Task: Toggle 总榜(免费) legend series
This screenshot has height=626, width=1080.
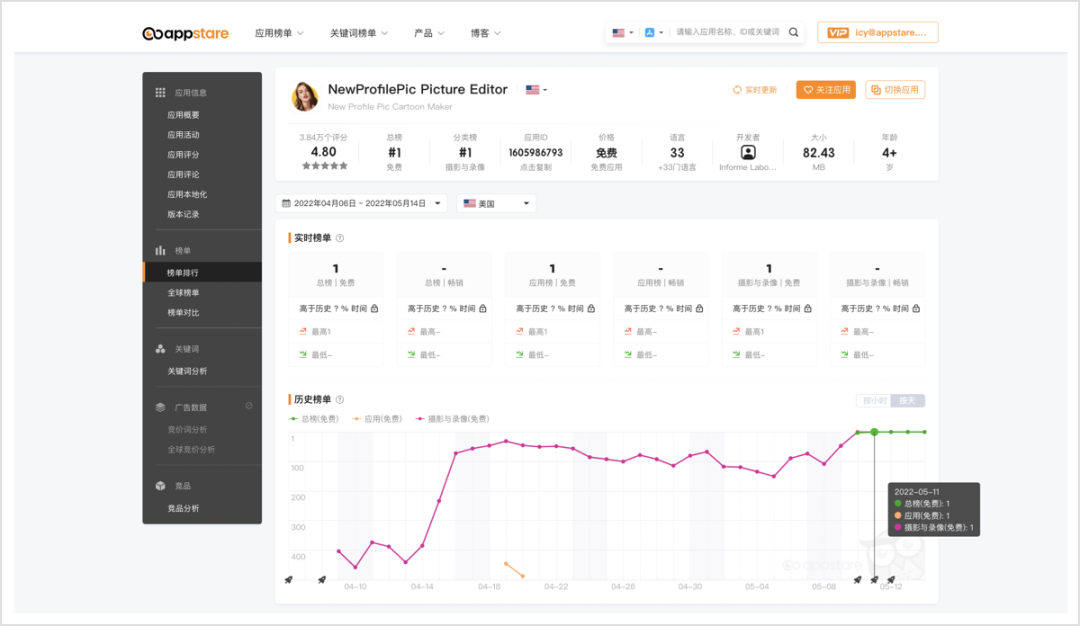Action: [x=314, y=419]
